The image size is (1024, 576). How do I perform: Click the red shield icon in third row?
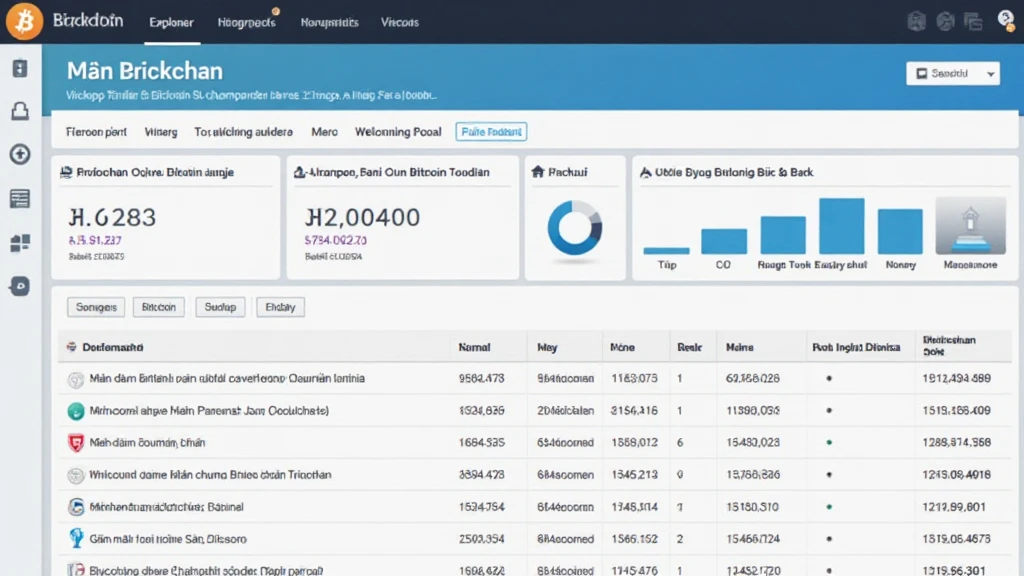tap(75, 443)
